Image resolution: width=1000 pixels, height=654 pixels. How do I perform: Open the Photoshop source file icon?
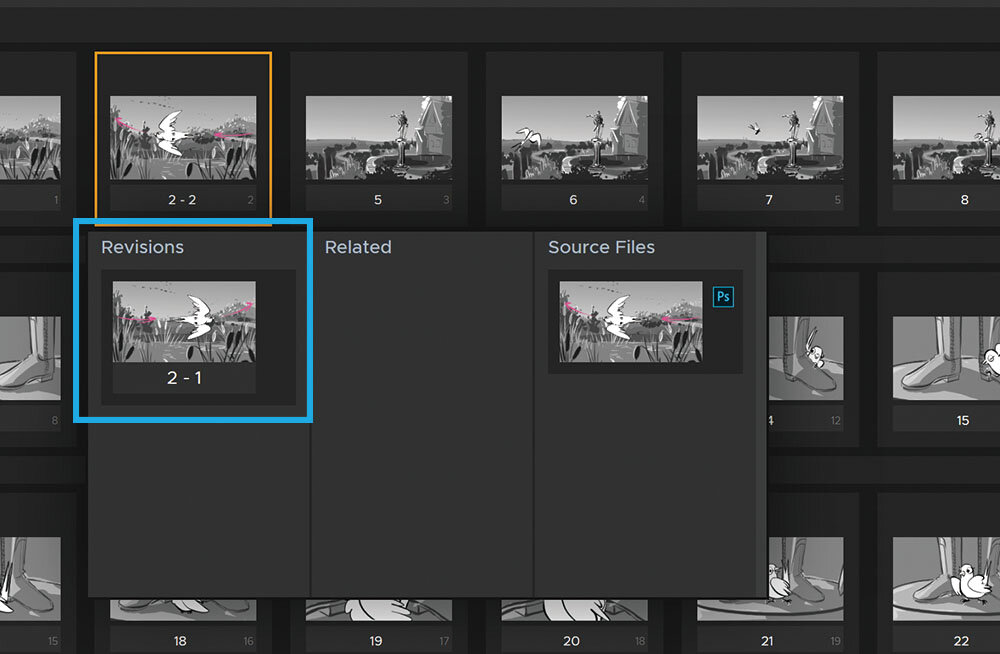tap(723, 297)
